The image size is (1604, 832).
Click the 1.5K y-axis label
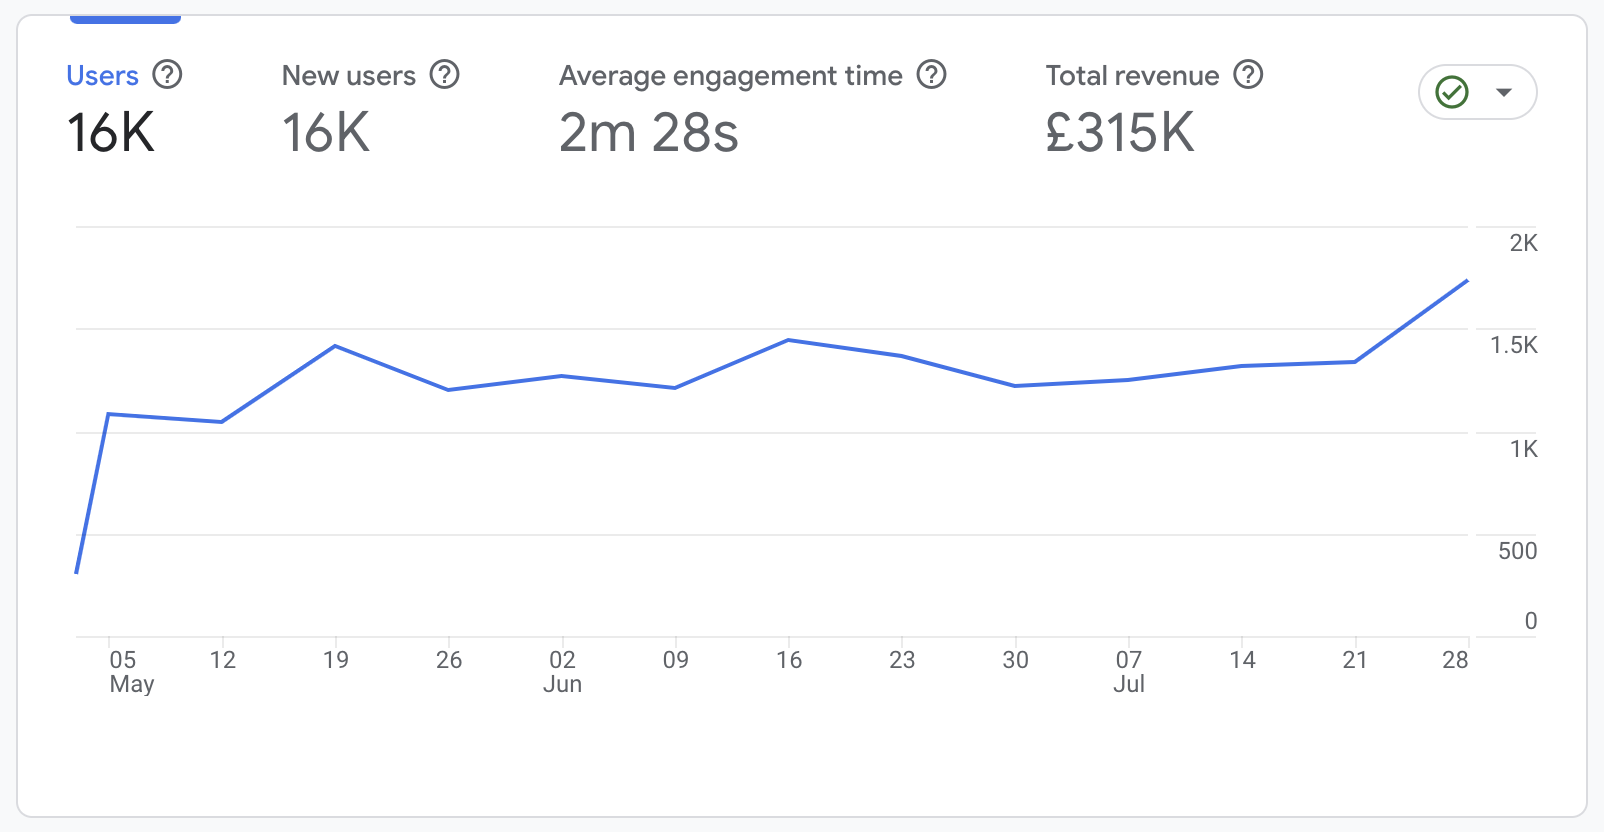point(1514,345)
